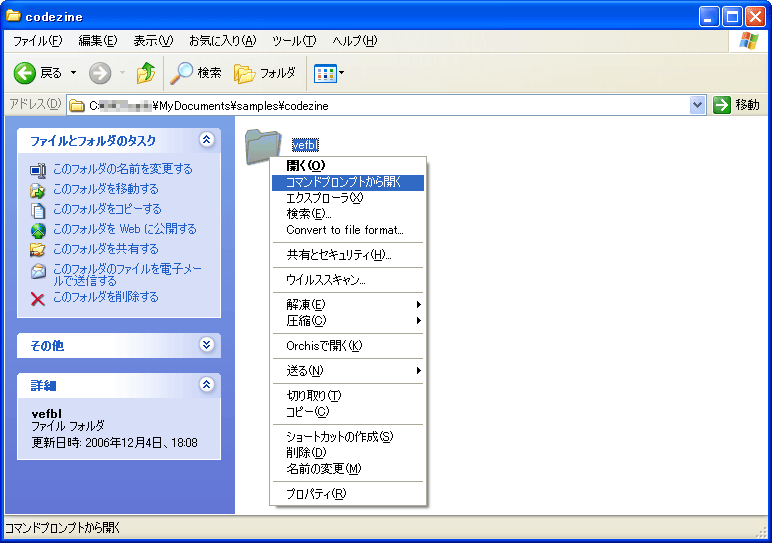This screenshot has height=543, width=772.
Task: Click the Windows flag logo
Action: (x=748, y=41)
